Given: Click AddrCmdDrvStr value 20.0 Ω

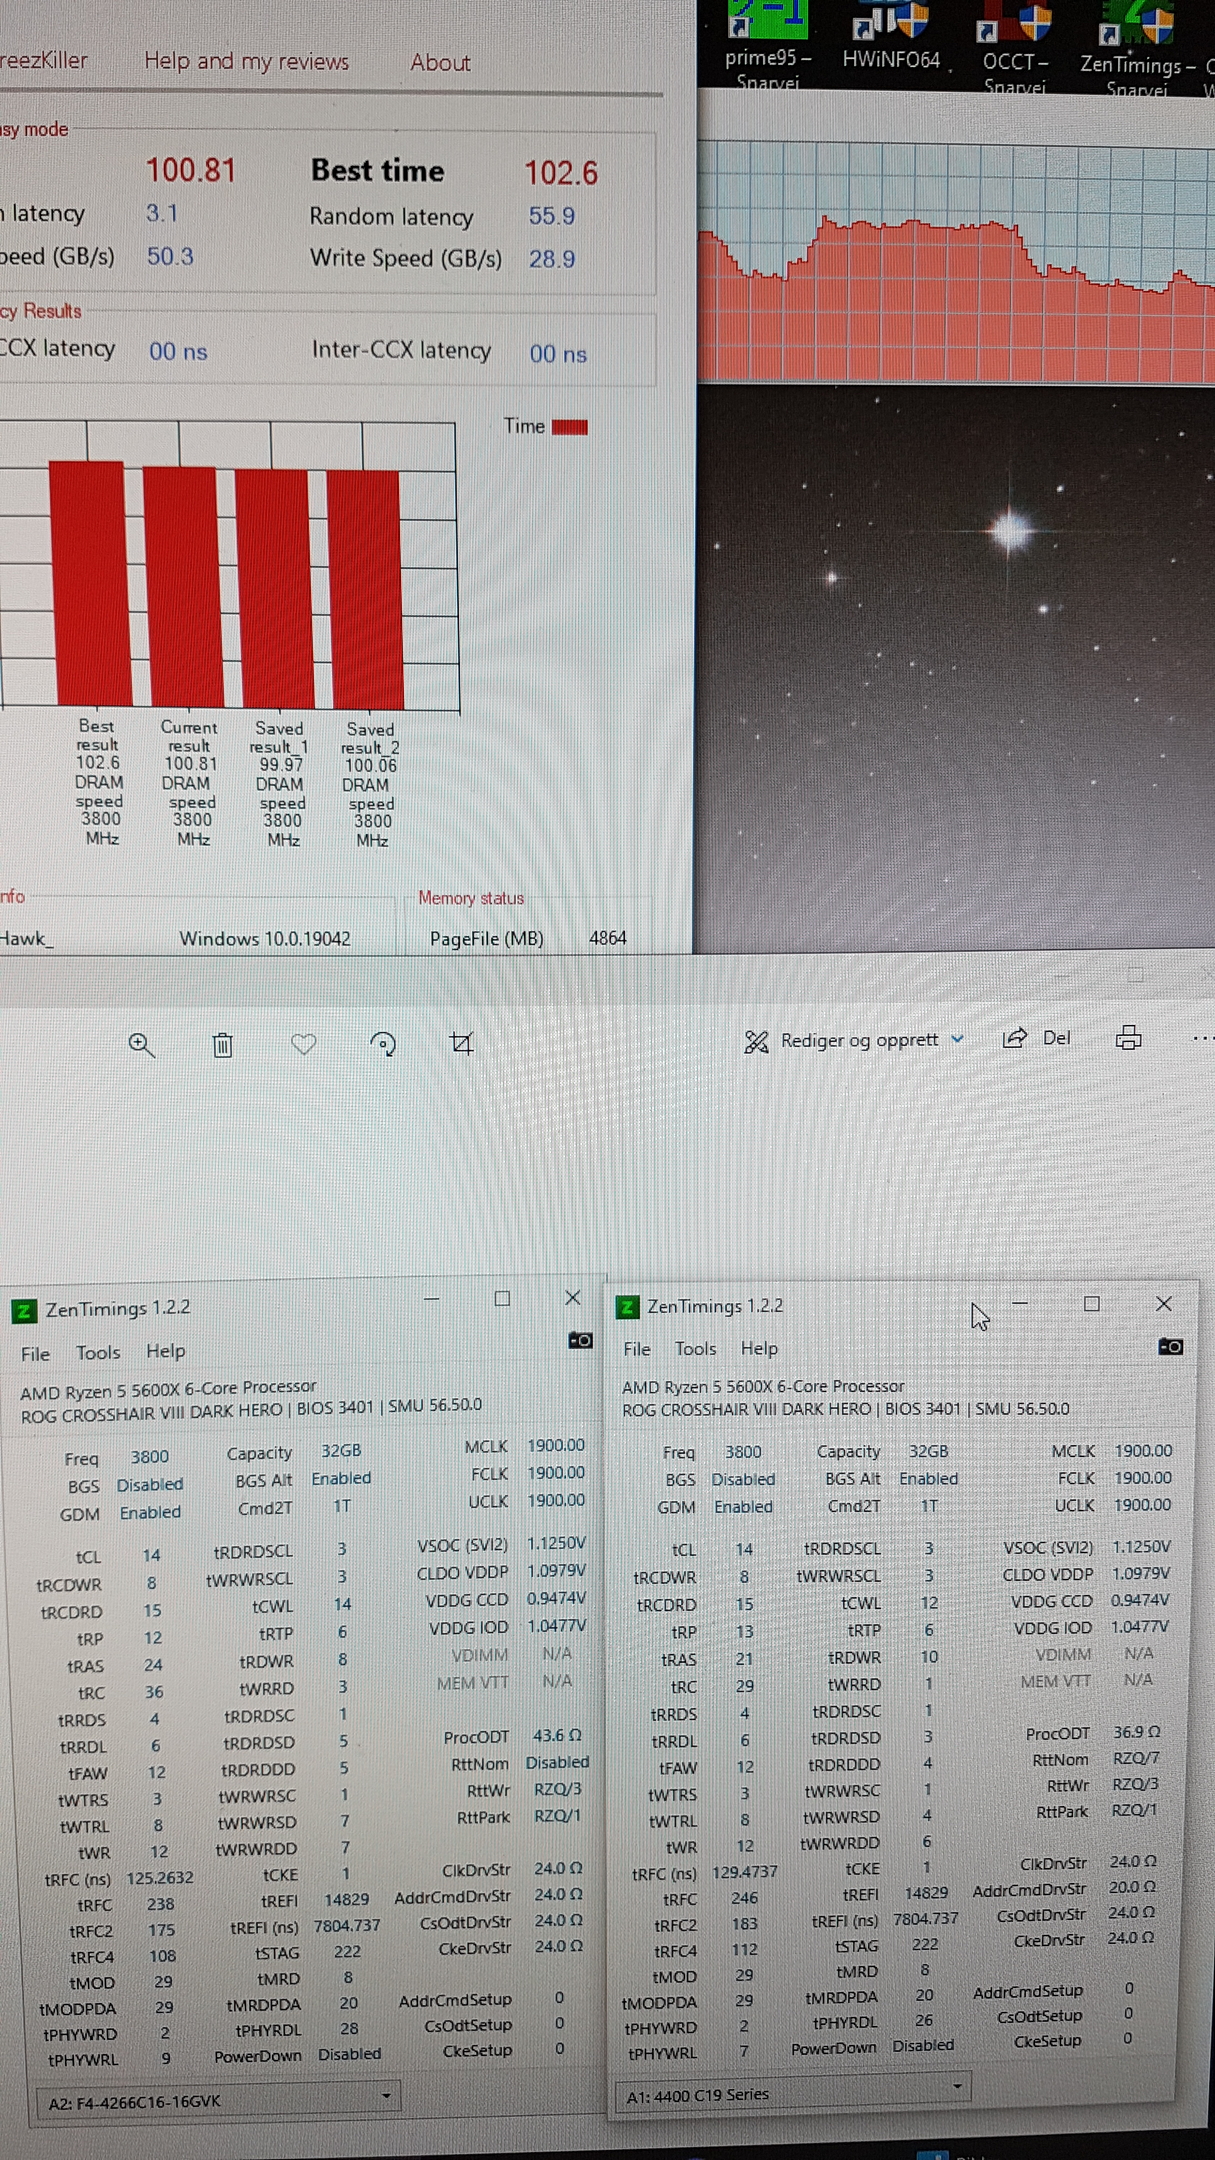Looking at the screenshot, I should (1132, 1887).
